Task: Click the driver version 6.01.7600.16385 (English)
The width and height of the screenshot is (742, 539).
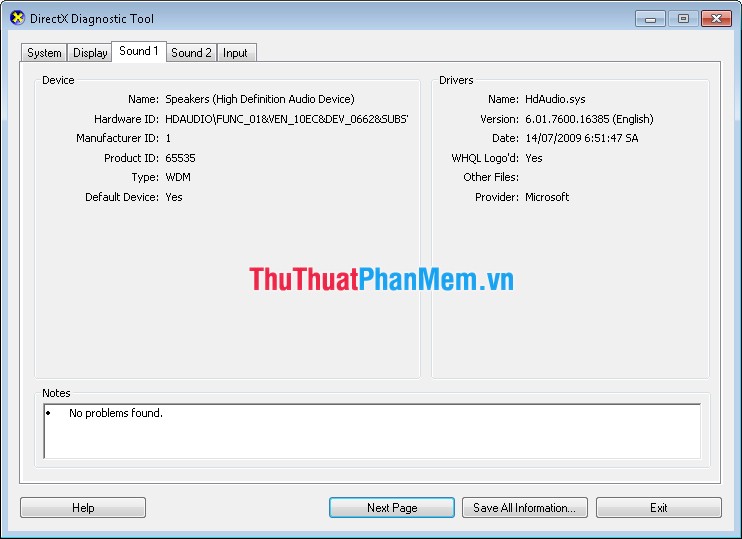Action: pyautogui.click(x=589, y=119)
